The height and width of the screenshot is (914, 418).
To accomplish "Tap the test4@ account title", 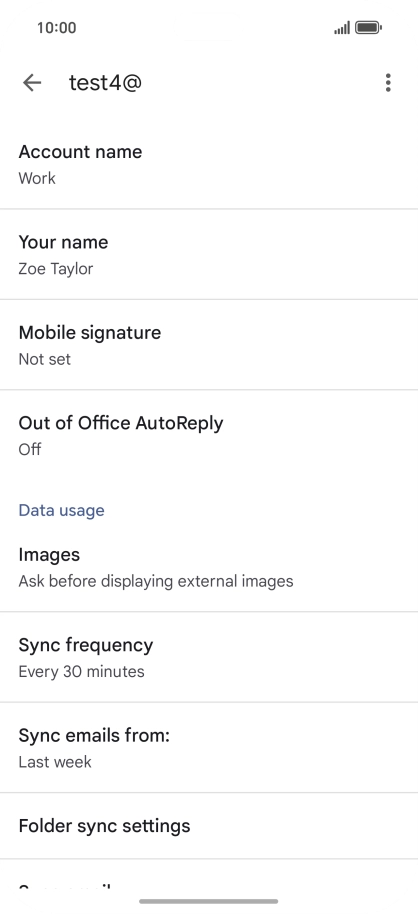I will tap(106, 83).
